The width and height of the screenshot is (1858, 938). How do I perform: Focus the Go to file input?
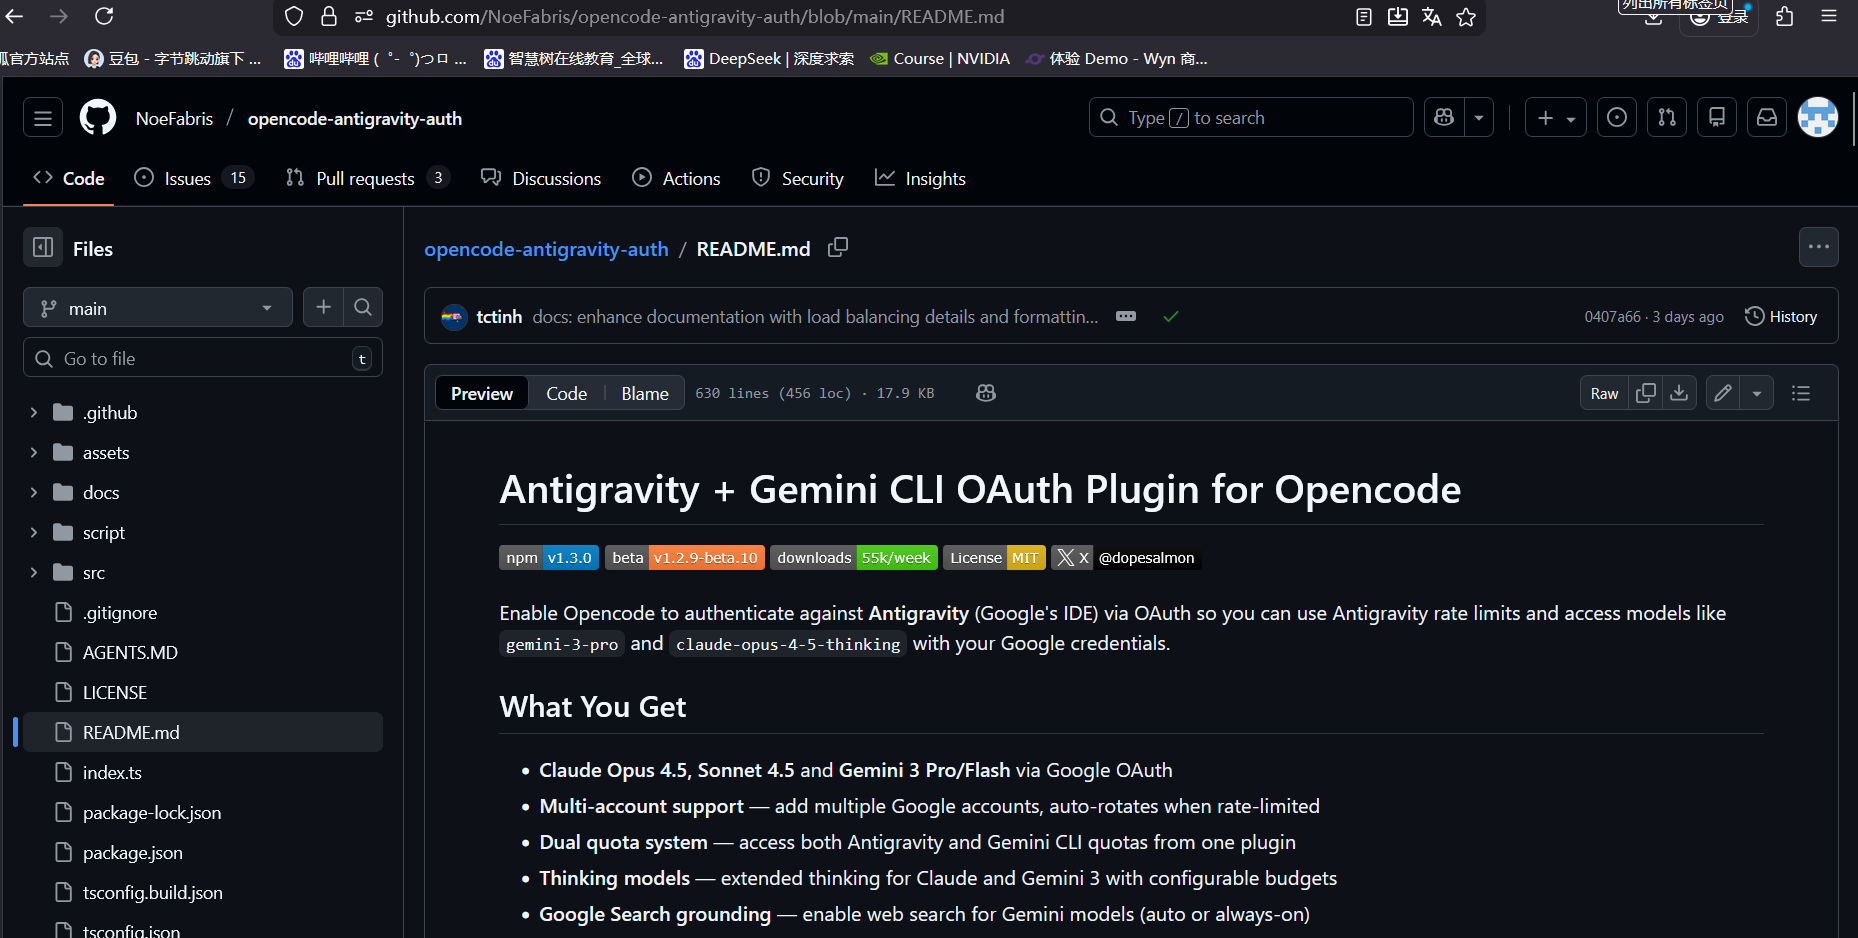point(203,358)
